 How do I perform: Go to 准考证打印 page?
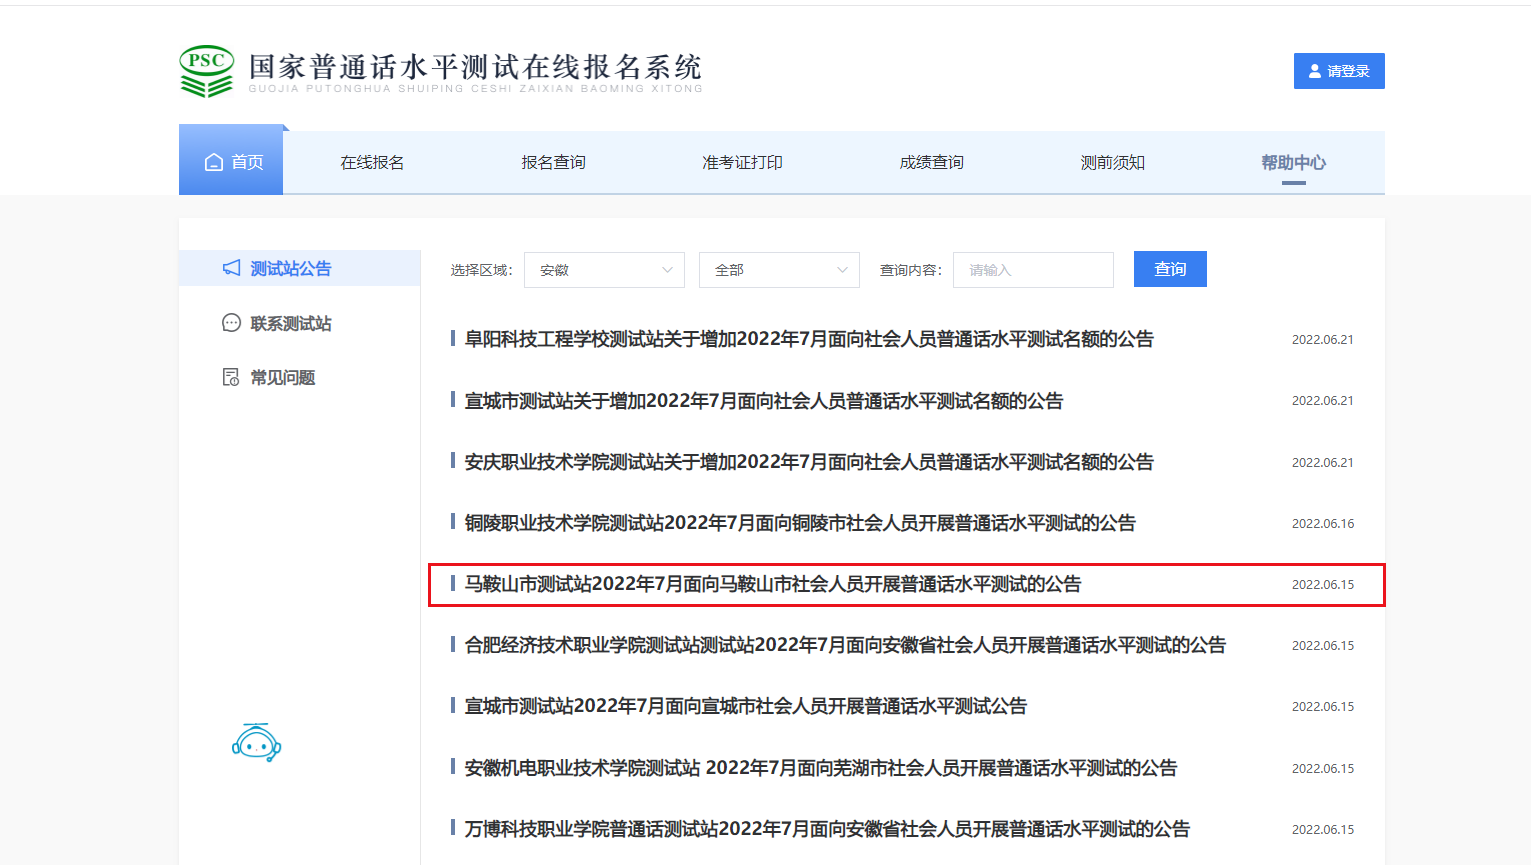(742, 162)
